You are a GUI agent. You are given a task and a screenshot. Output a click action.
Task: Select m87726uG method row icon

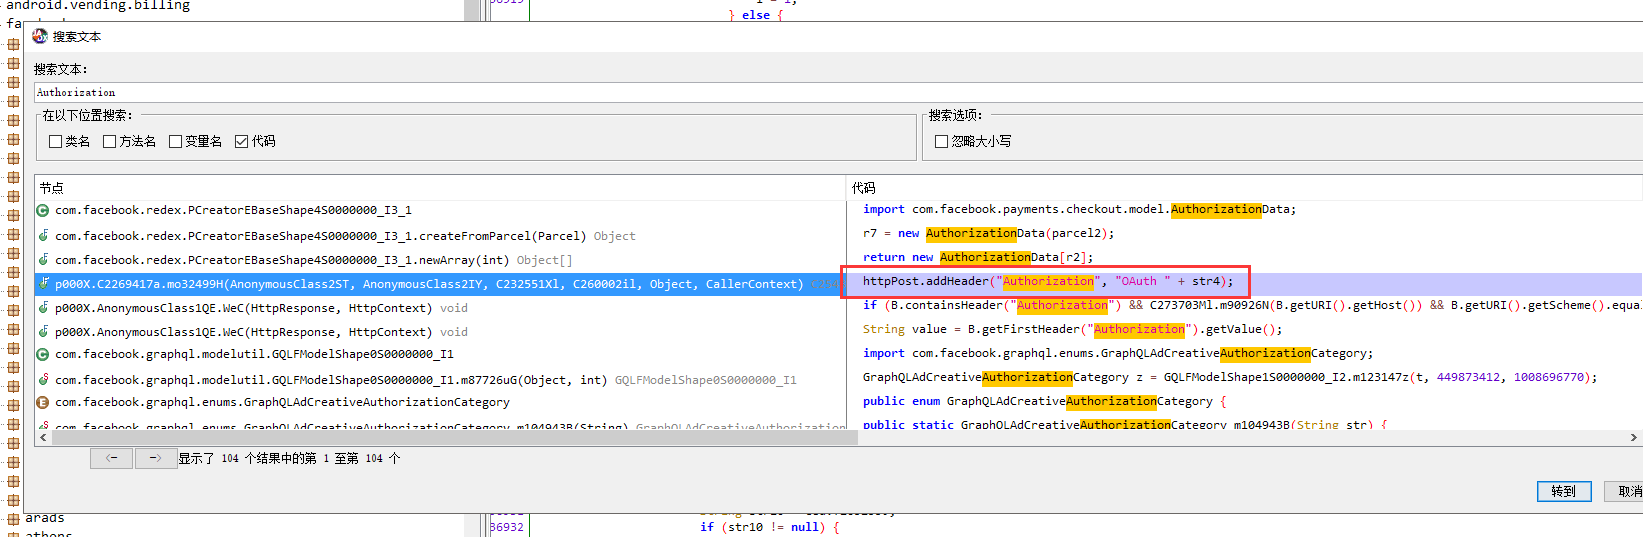(43, 380)
